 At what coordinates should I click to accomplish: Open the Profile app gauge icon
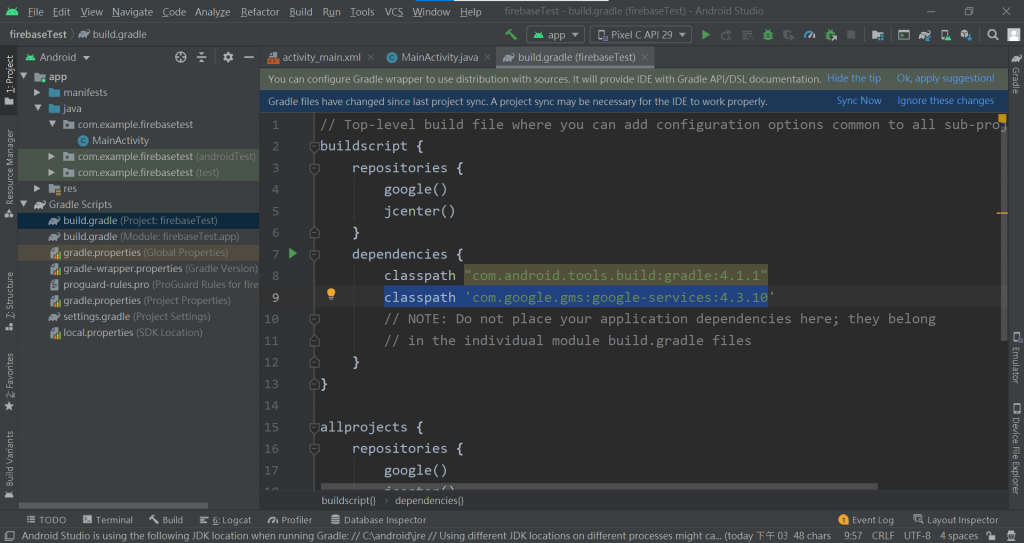click(x=810, y=35)
